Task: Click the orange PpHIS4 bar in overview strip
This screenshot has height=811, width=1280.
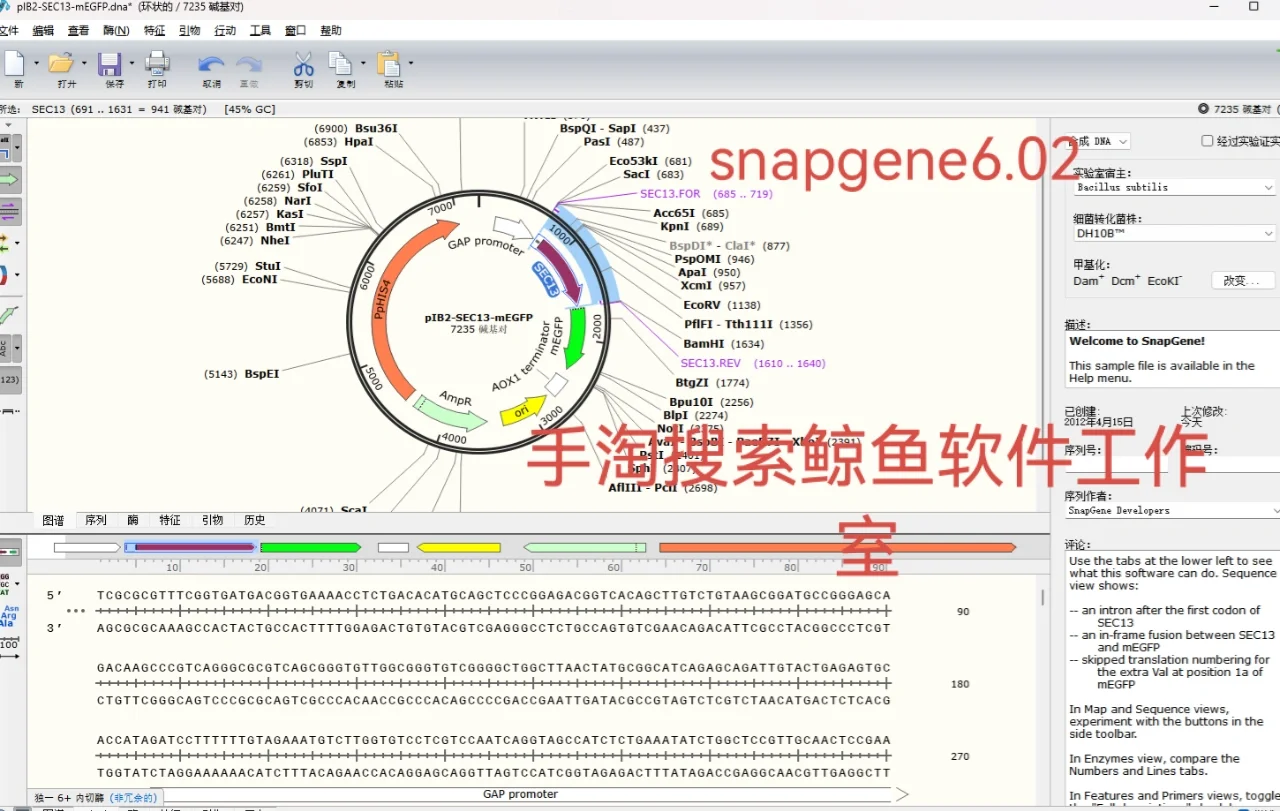Action: [838, 547]
